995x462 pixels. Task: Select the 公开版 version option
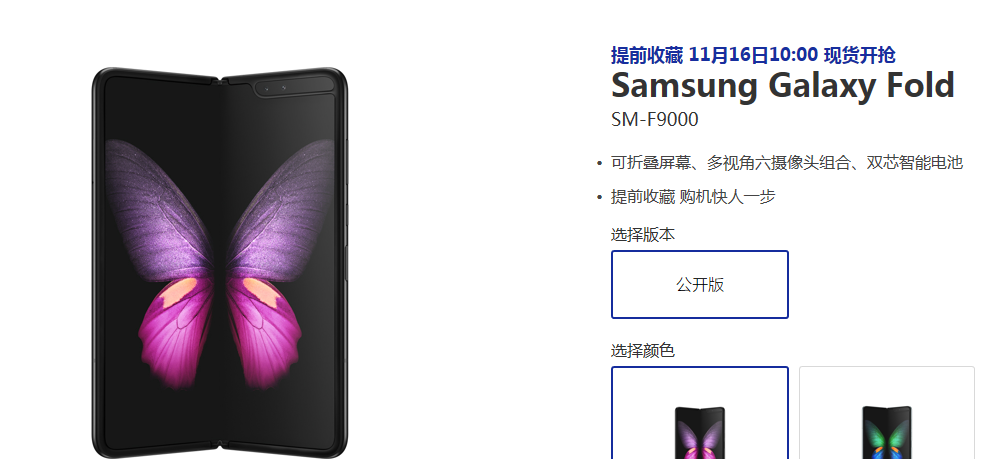pos(699,284)
